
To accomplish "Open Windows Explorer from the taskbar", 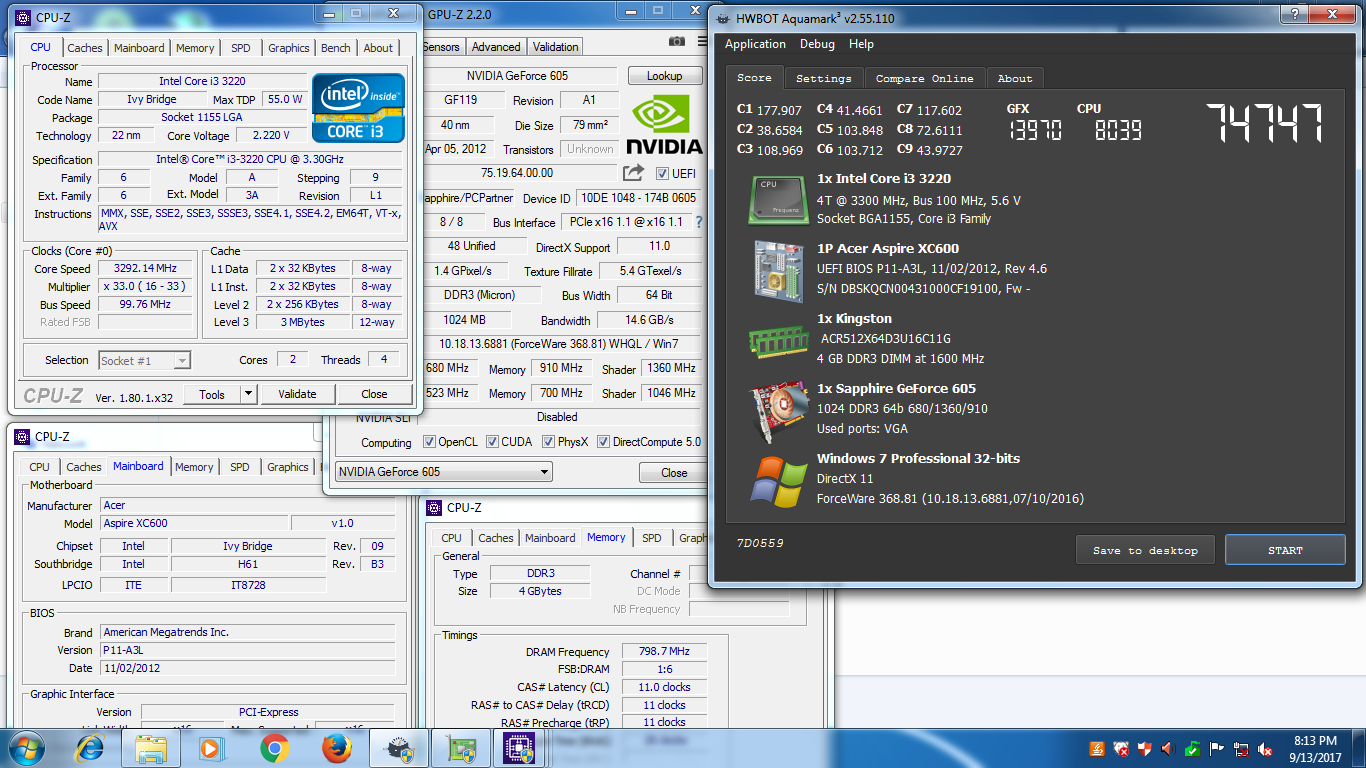I will [x=151, y=748].
